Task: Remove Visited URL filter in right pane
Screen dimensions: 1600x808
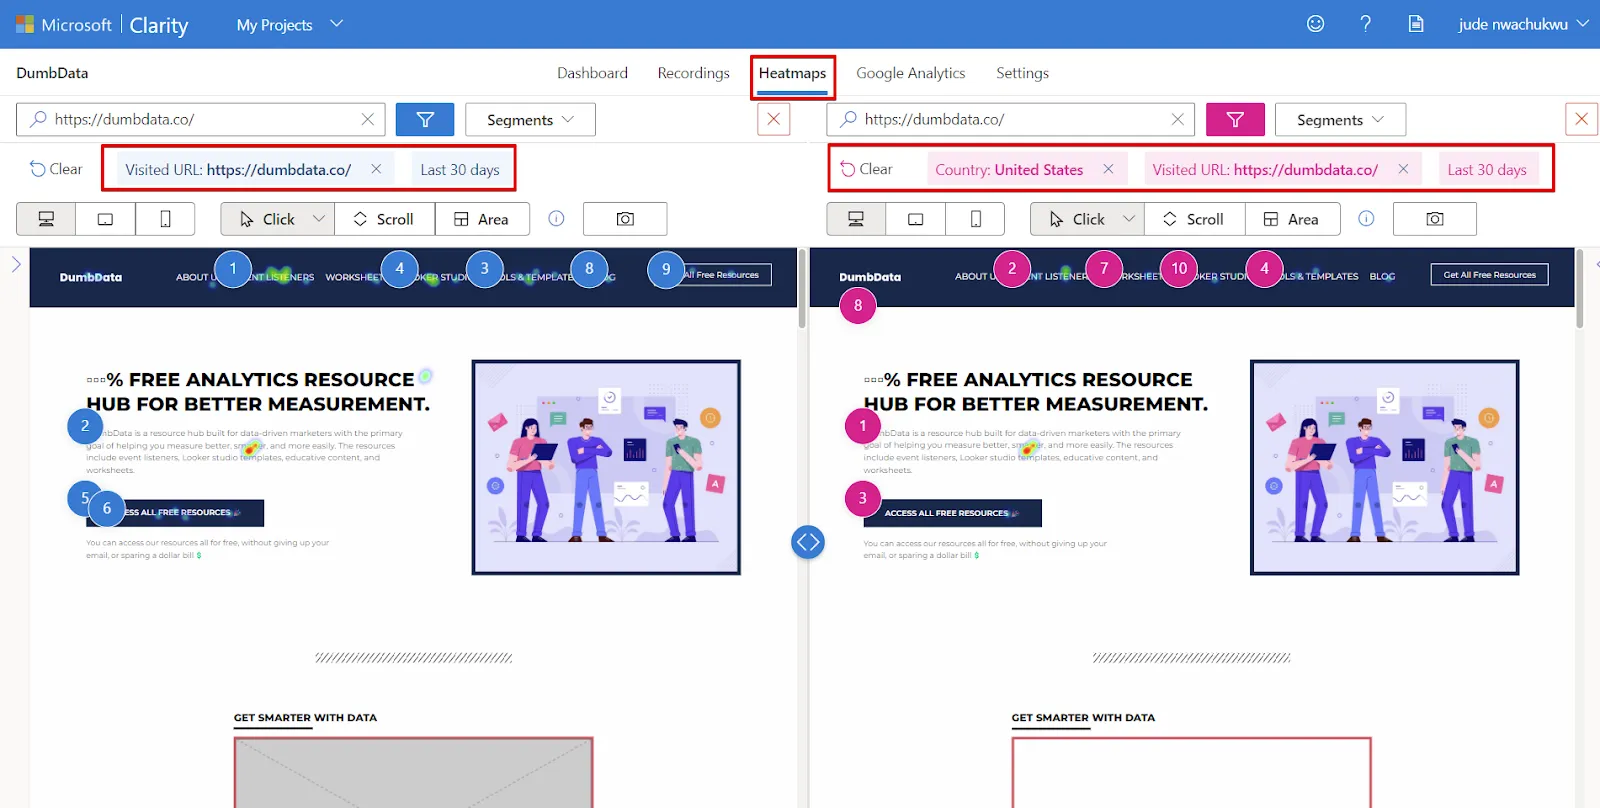Action: tap(1403, 169)
